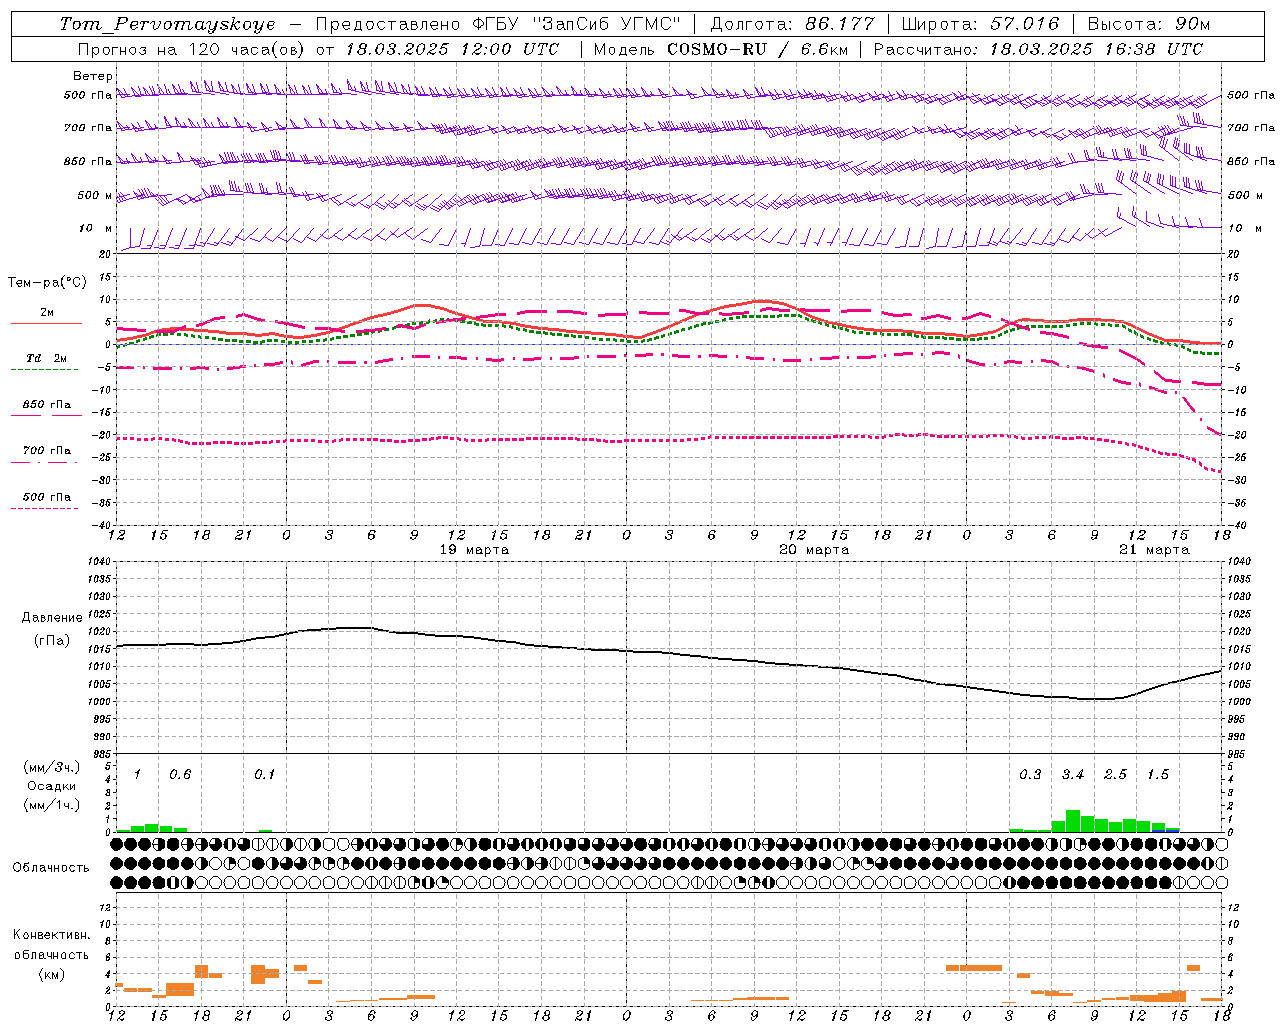Click the longitude value 86.177
The image size is (1280, 1024).
click(x=839, y=24)
